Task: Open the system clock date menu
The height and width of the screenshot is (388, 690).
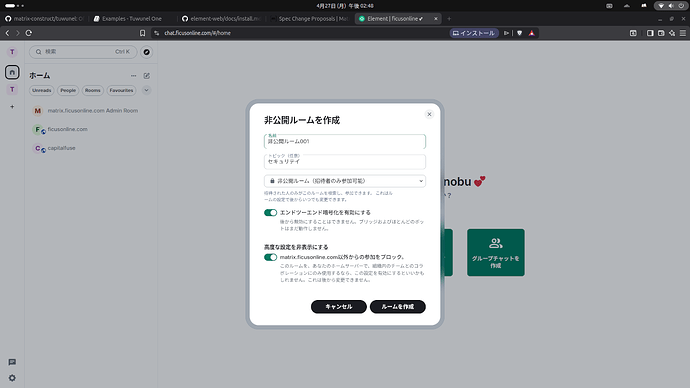Action: (x=345, y=6)
